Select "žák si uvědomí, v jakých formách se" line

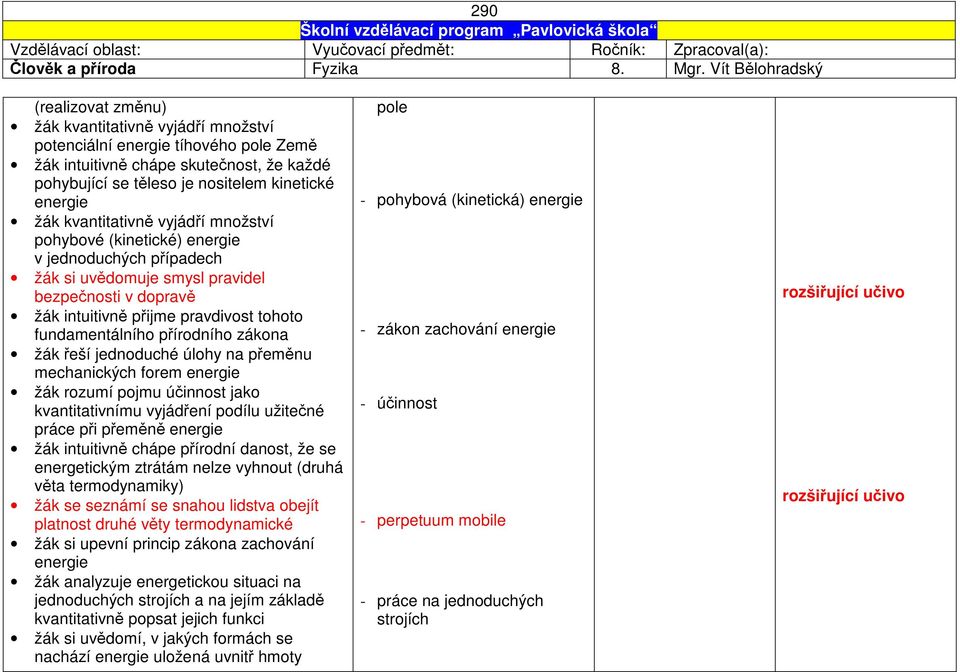coord(163,638)
